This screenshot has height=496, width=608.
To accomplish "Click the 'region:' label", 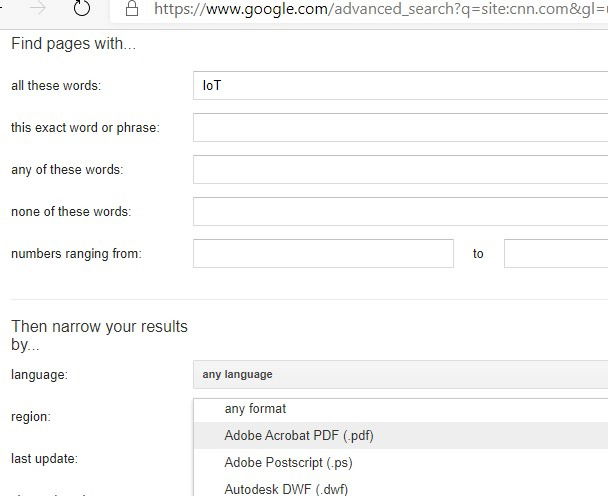I will pyautogui.click(x=30, y=416).
